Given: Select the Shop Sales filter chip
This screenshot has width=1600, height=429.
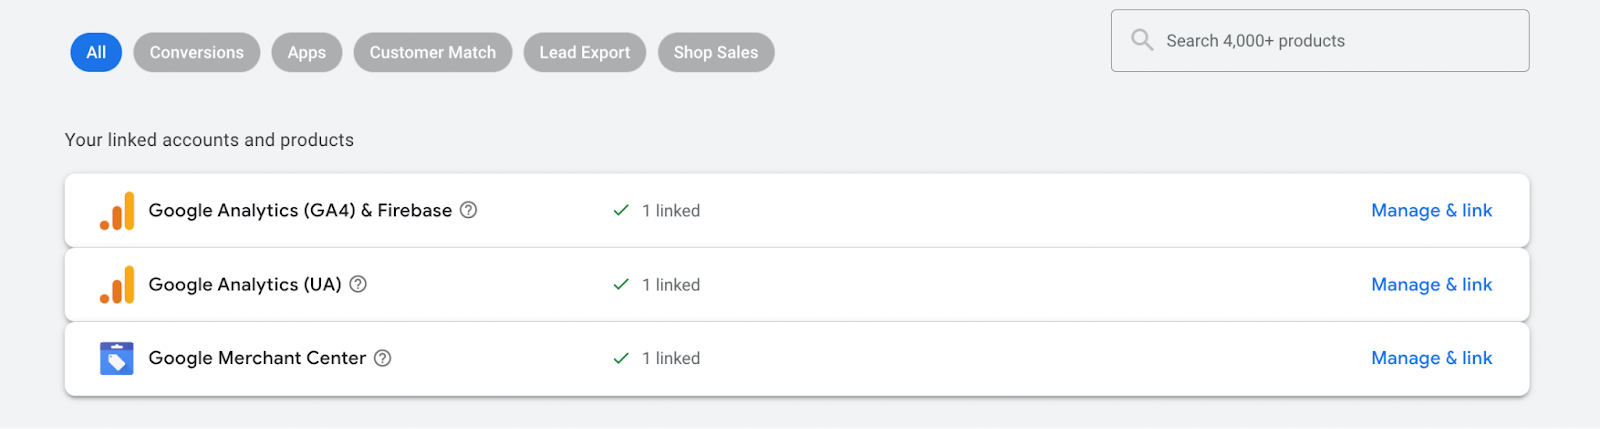Looking at the screenshot, I should coord(716,53).
